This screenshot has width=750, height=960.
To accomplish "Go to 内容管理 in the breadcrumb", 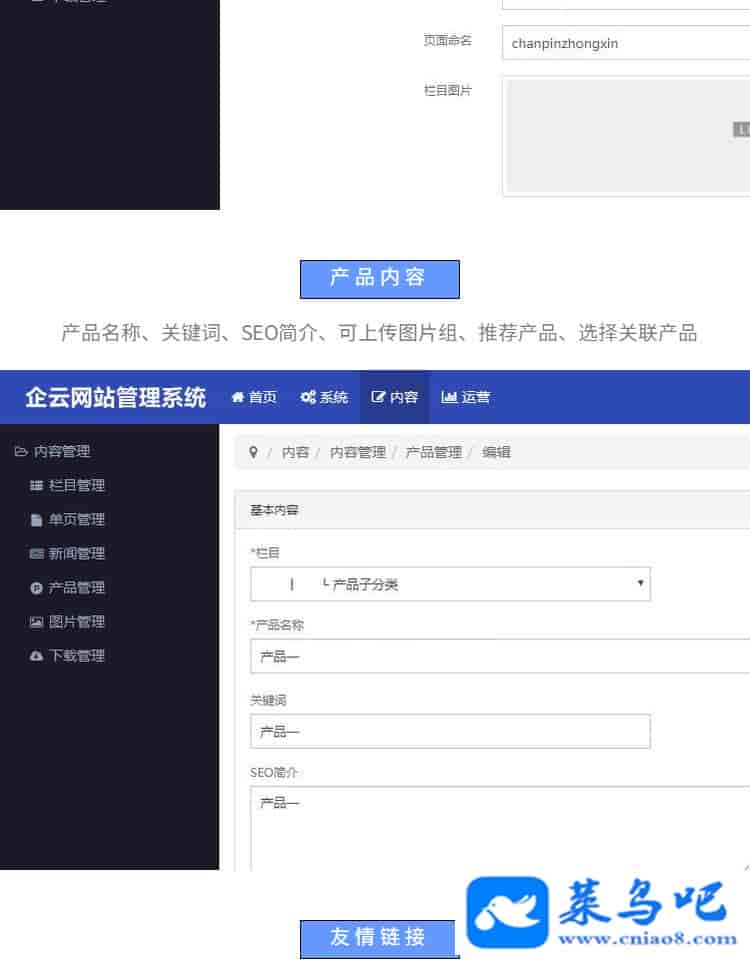I will (358, 452).
